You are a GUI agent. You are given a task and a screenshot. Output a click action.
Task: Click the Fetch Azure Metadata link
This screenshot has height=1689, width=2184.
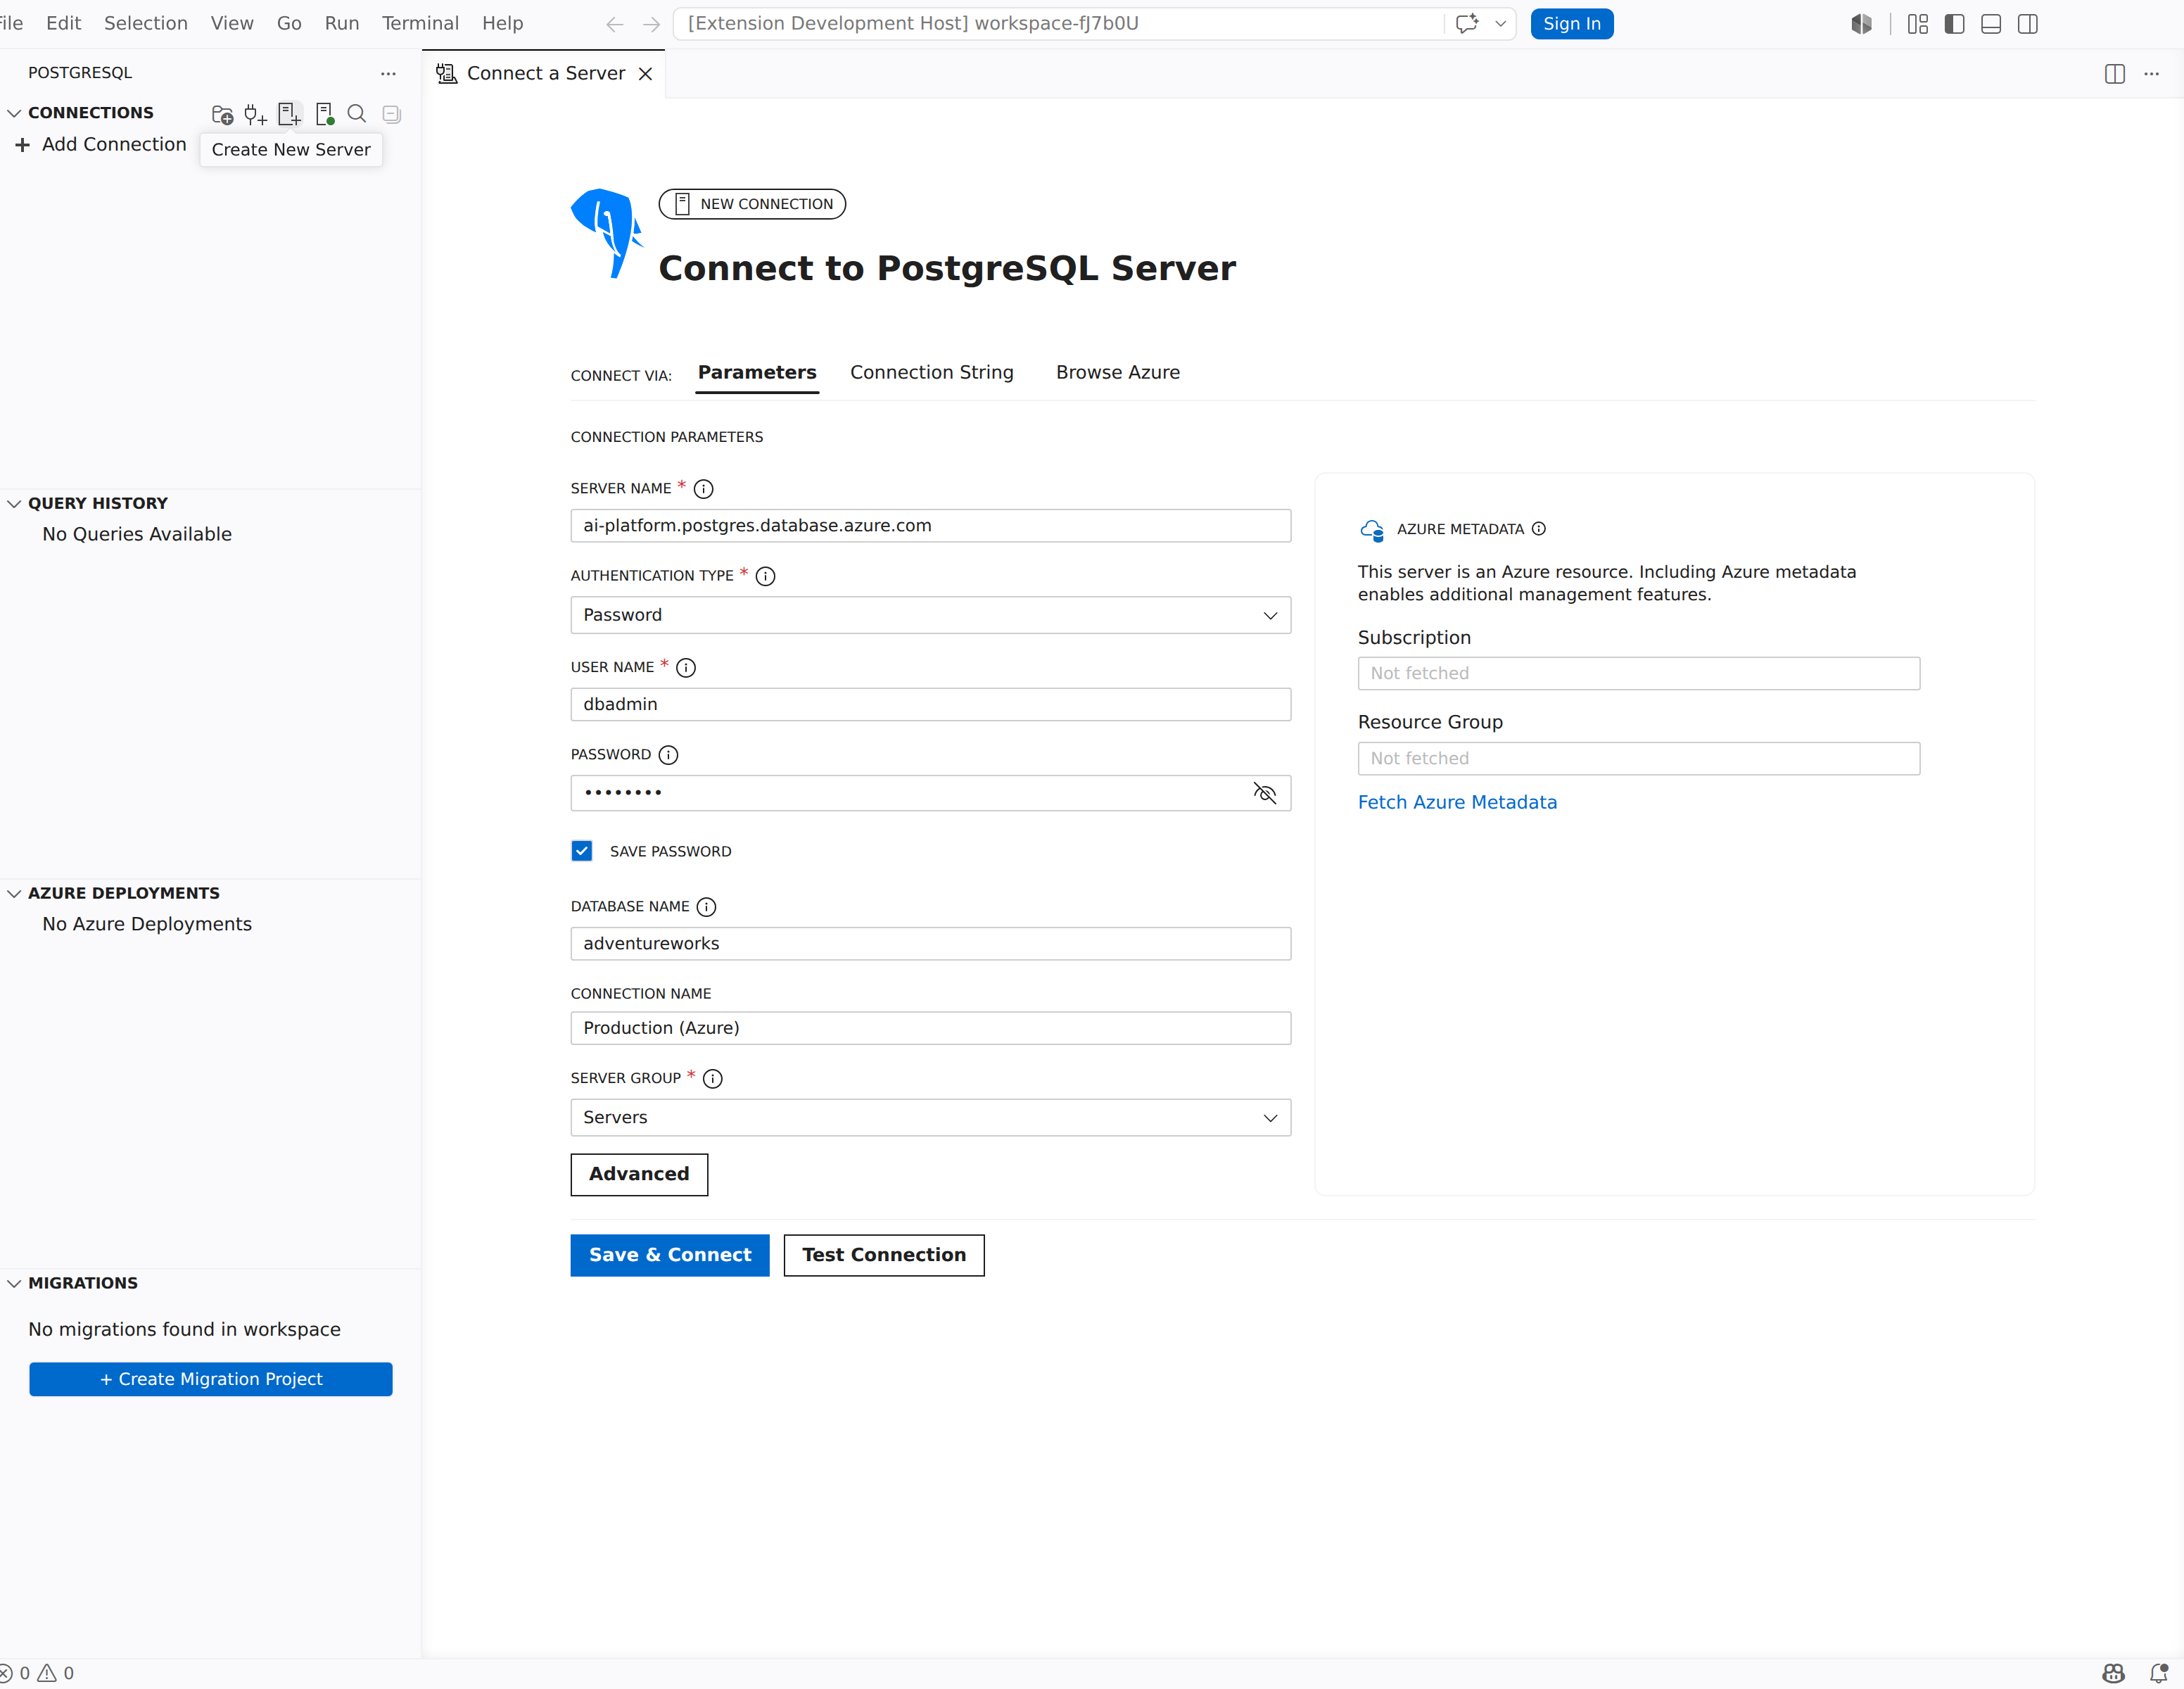1457,802
